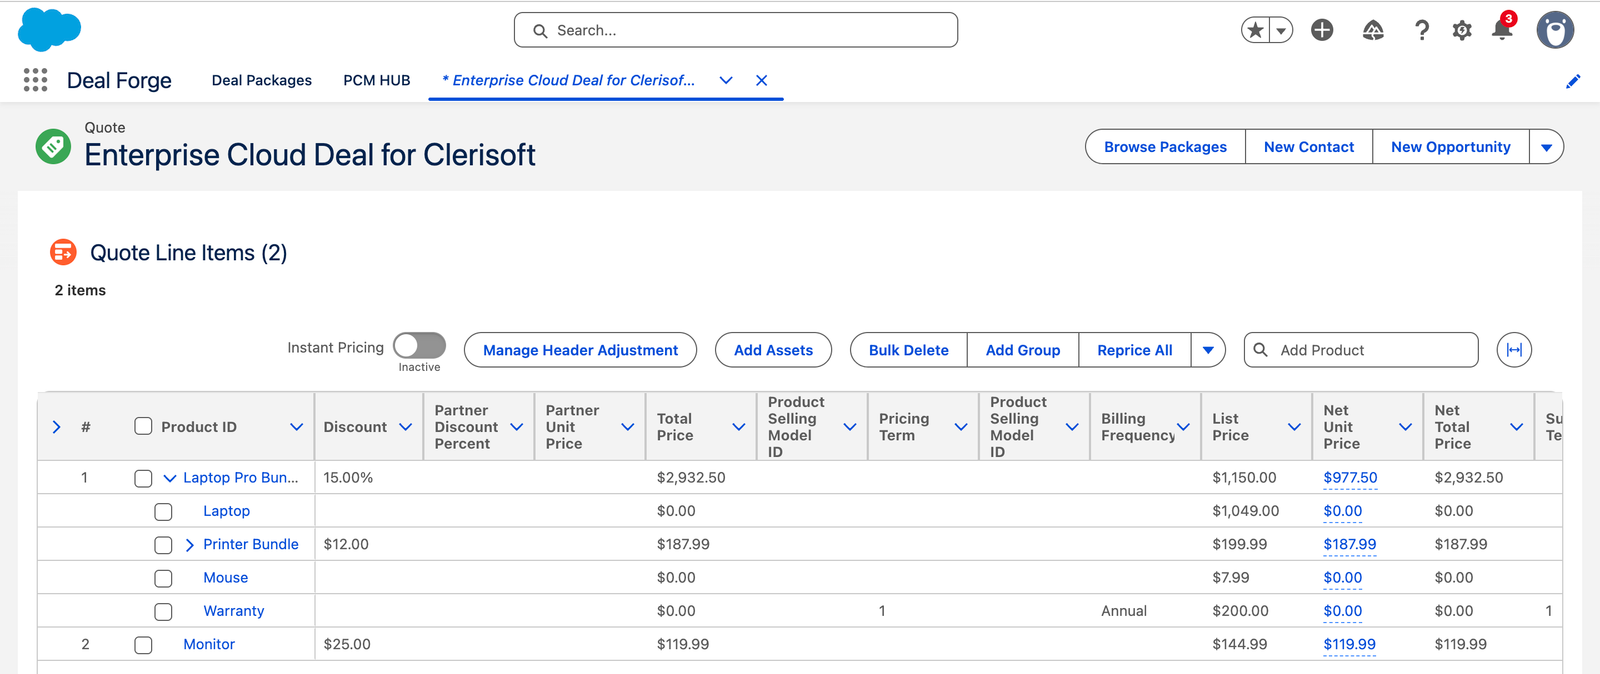Image resolution: width=1600 pixels, height=674 pixels.
Task: Click the New Contact button
Action: (1309, 147)
